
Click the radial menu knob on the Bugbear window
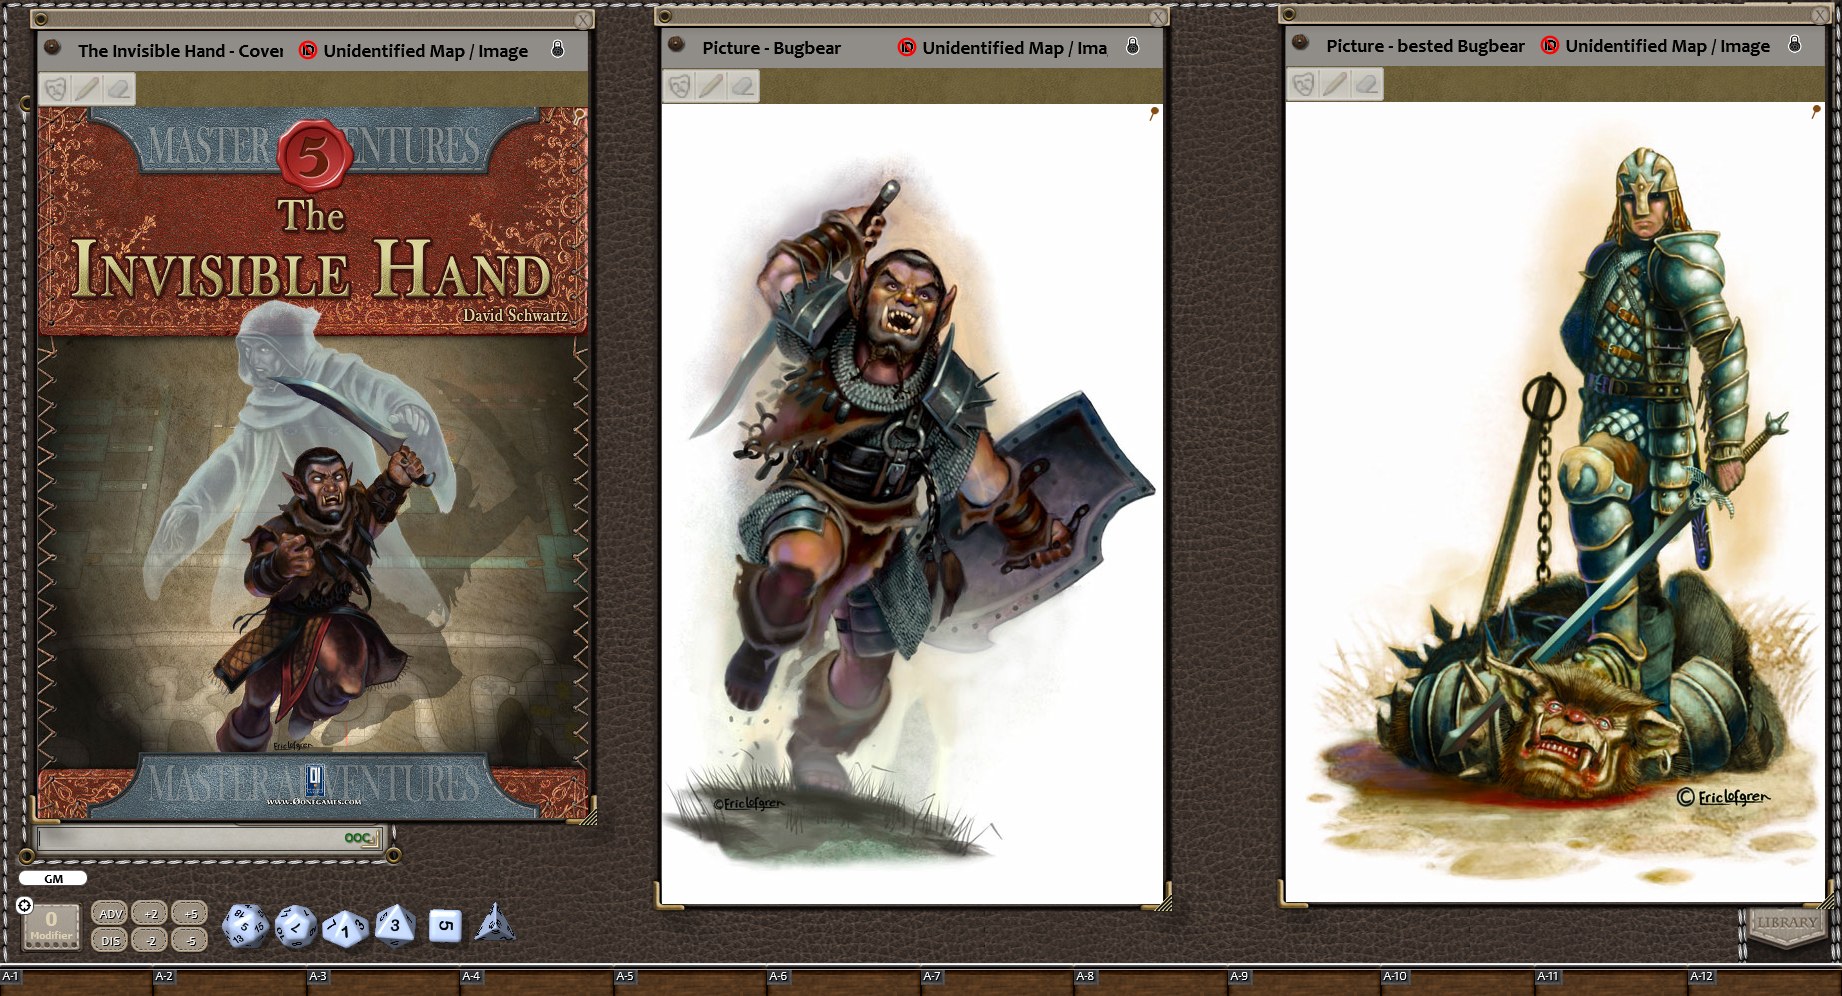tap(677, 47)
